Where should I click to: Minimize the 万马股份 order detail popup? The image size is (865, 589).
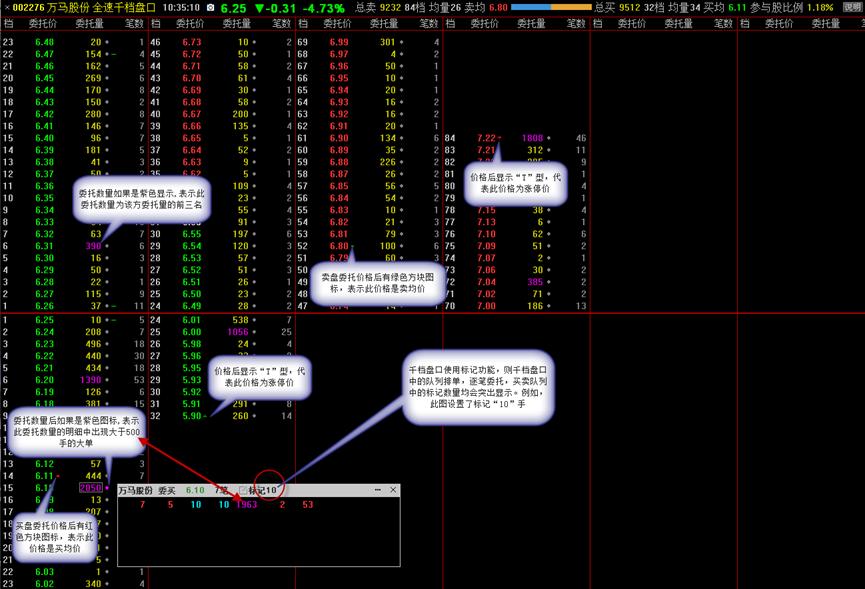(377, 490)
